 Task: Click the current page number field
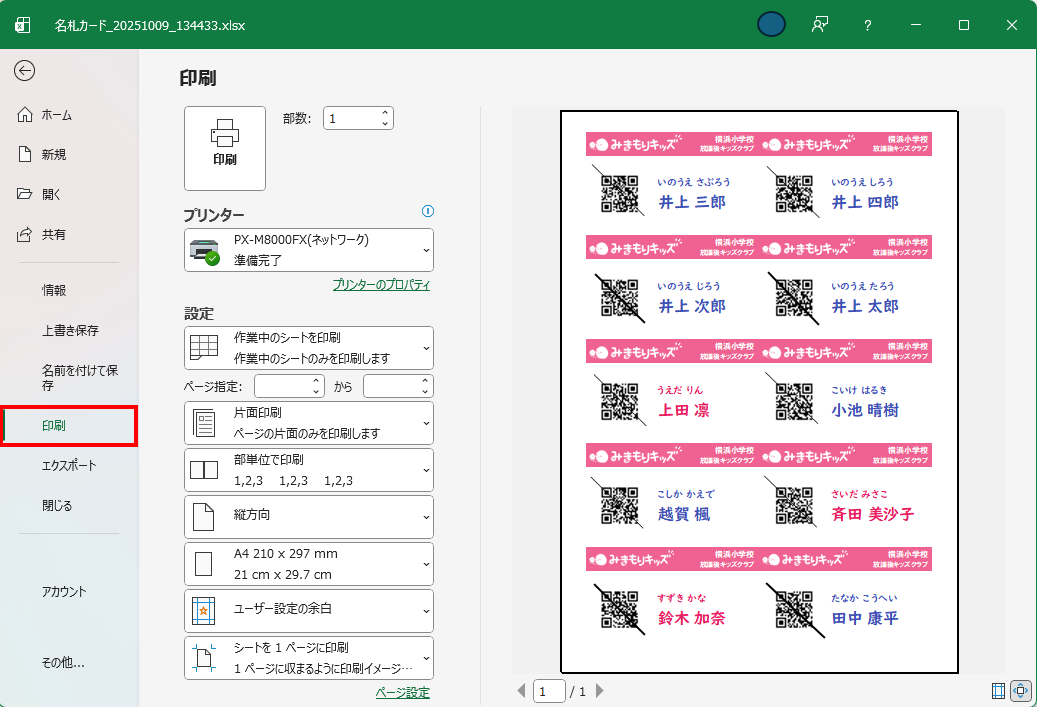point(549,691)
